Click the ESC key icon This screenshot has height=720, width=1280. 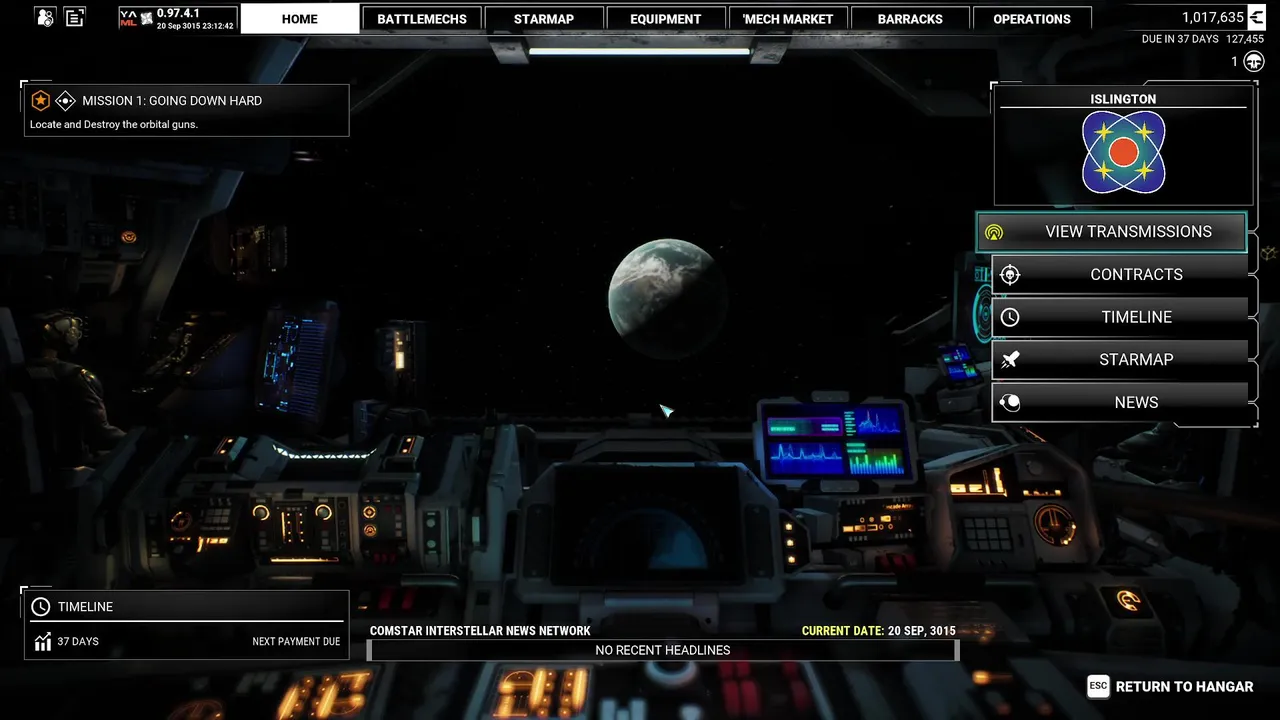point(1098,686)
